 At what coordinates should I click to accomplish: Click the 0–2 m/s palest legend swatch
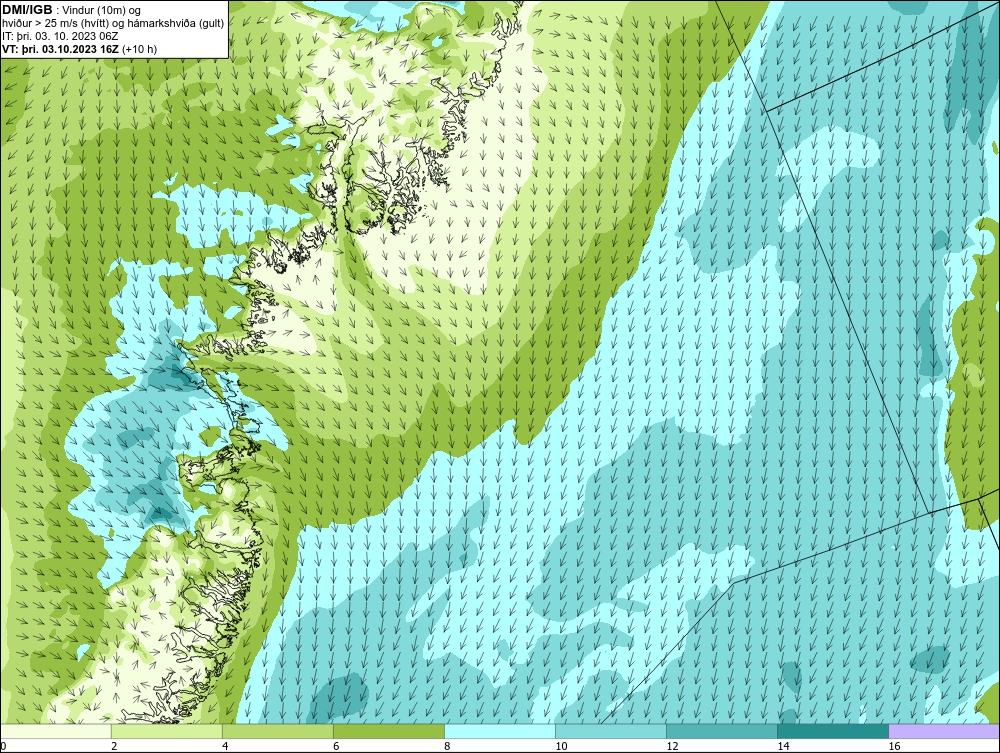point(55,731)
